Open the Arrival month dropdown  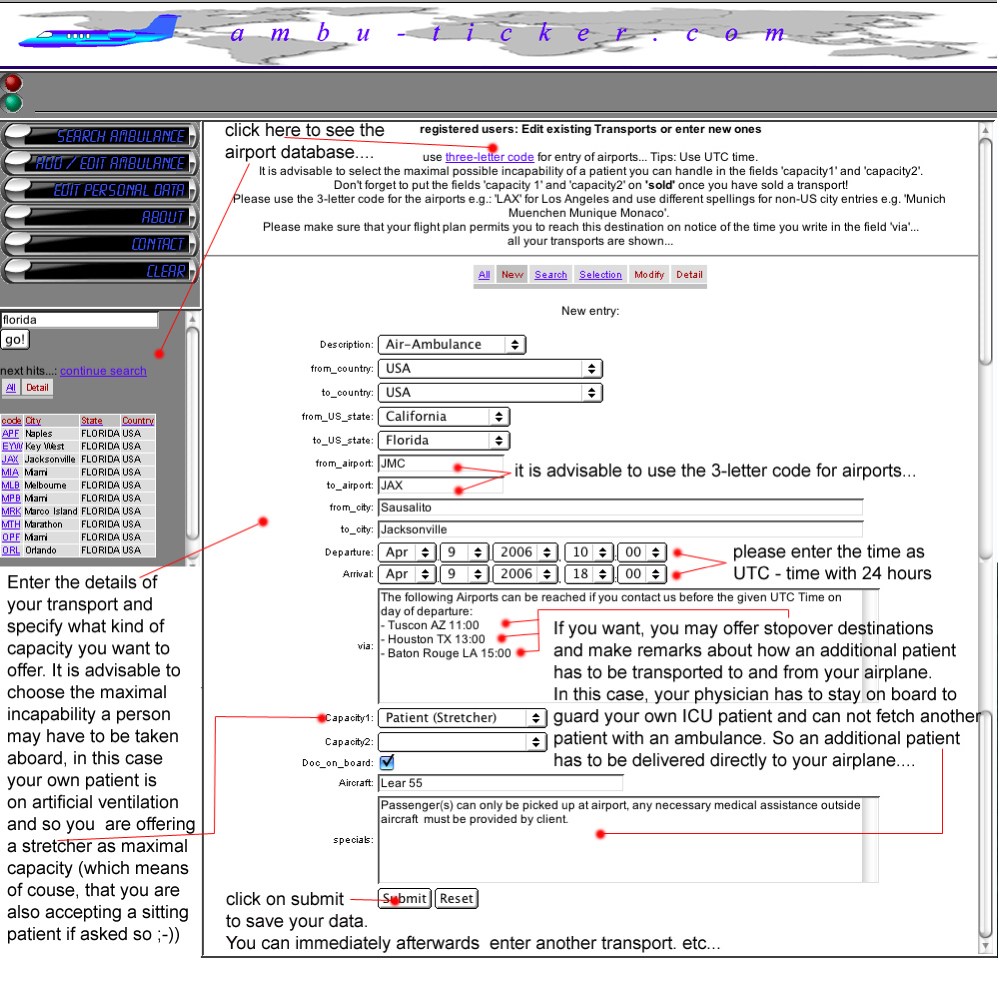(x=408, y=574)
